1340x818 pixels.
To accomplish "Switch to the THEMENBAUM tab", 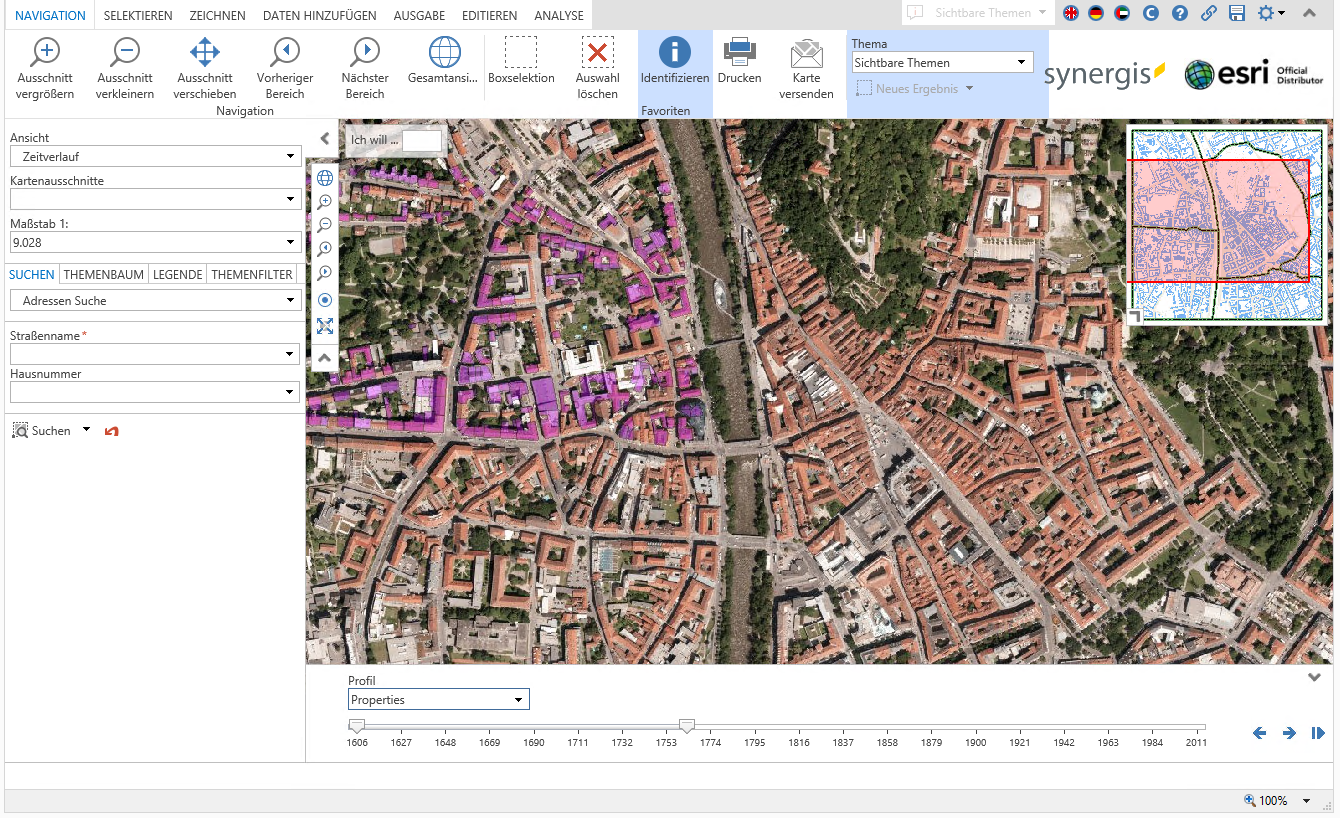I will pyautogui.click(x=104, y=275).
